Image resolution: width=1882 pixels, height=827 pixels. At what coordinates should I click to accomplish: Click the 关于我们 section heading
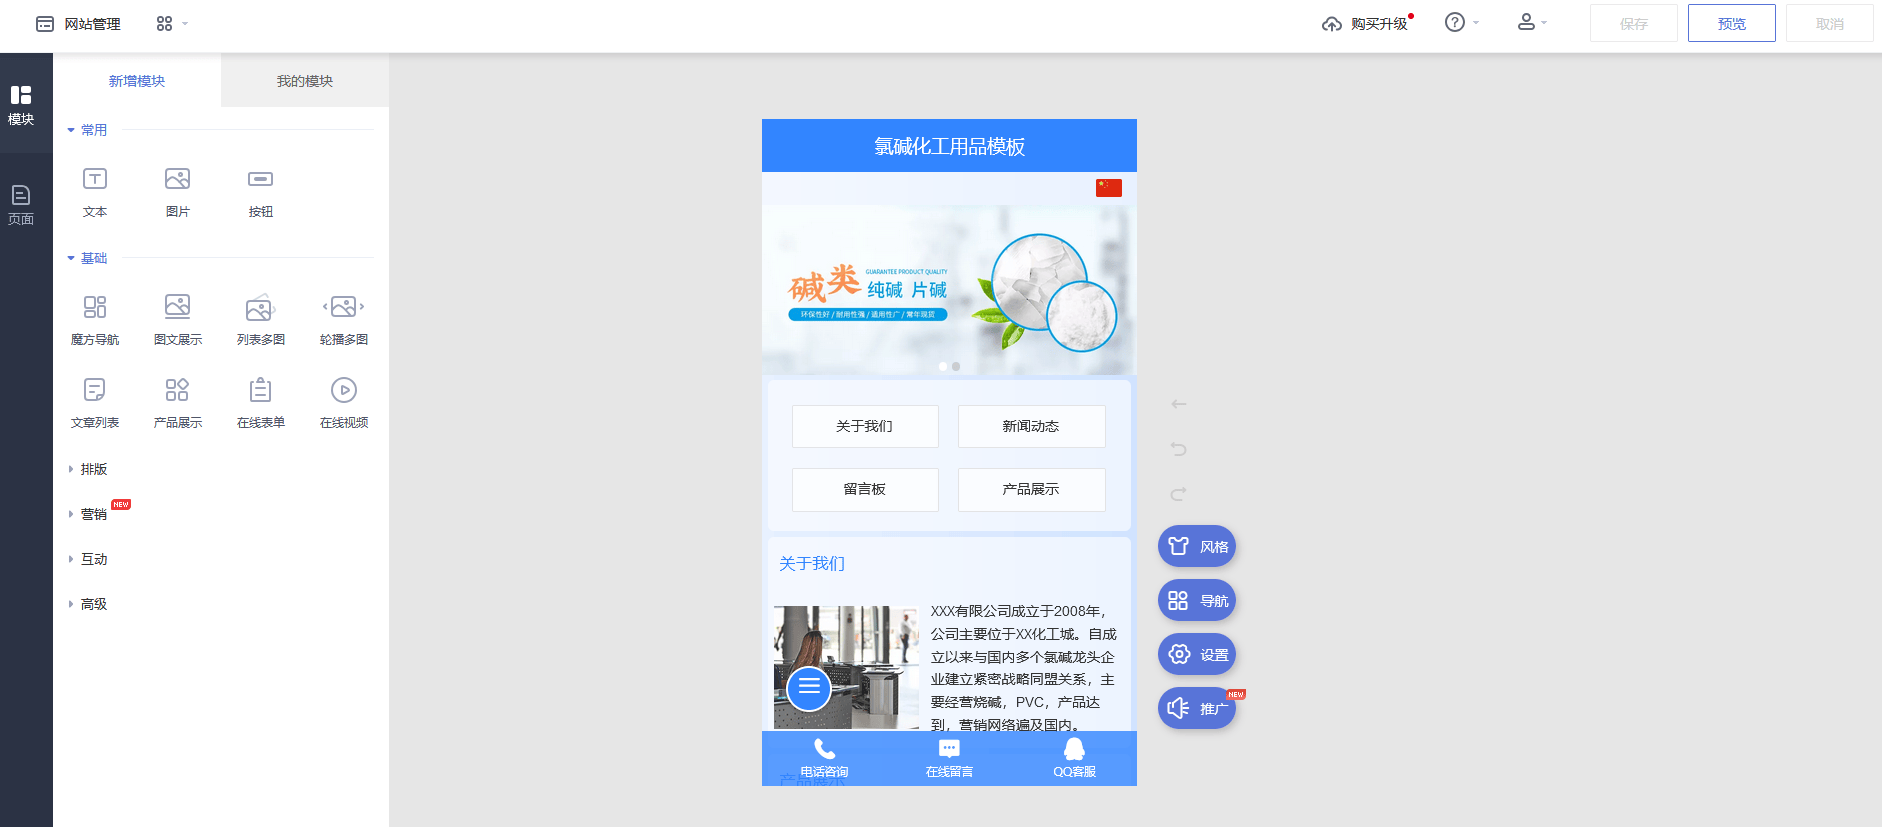[812, 564]
